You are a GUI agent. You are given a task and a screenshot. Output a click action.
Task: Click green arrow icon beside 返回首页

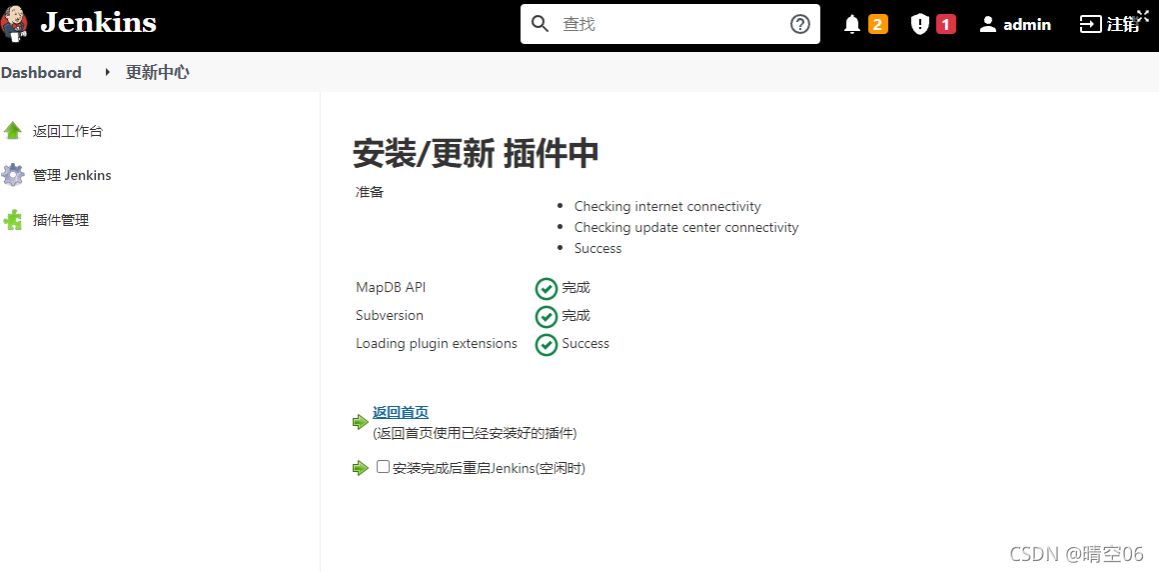[360, 422]
